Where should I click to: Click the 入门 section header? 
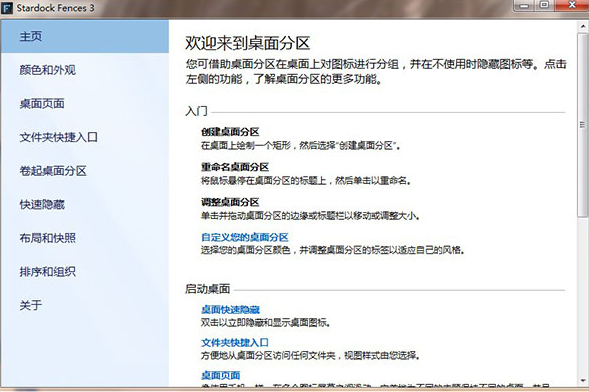[196, 111]
